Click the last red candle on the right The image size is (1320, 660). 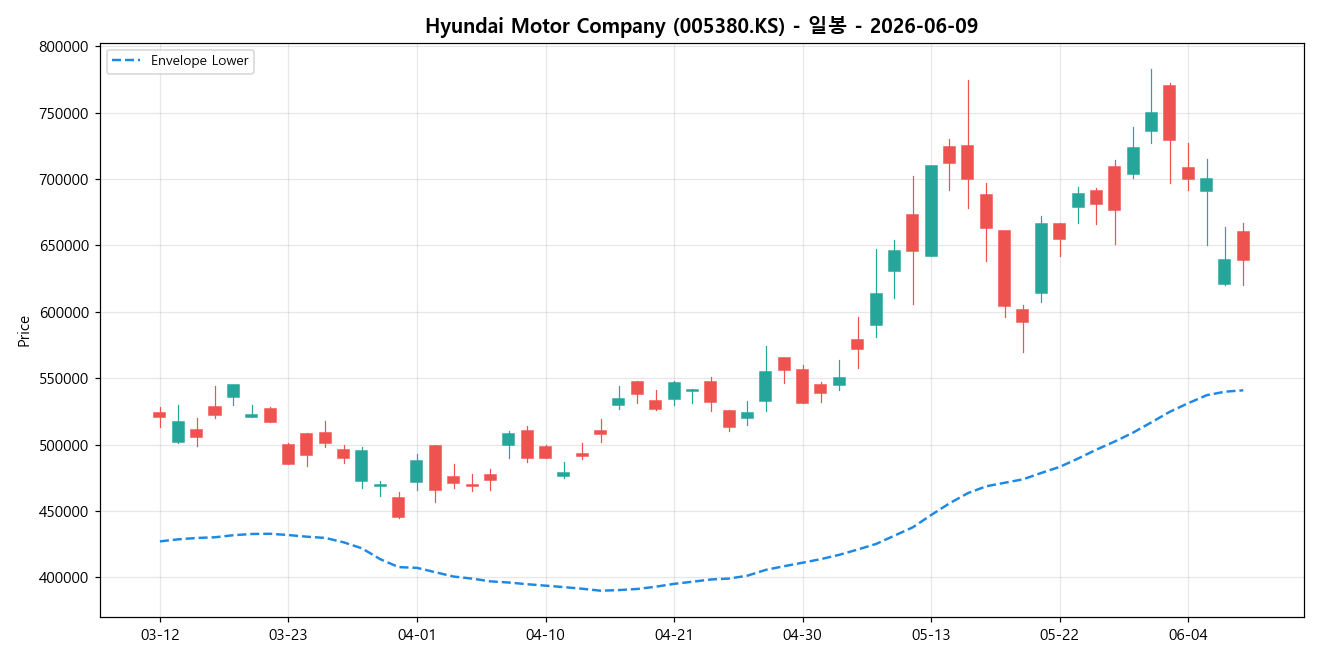coord(1243,246)
